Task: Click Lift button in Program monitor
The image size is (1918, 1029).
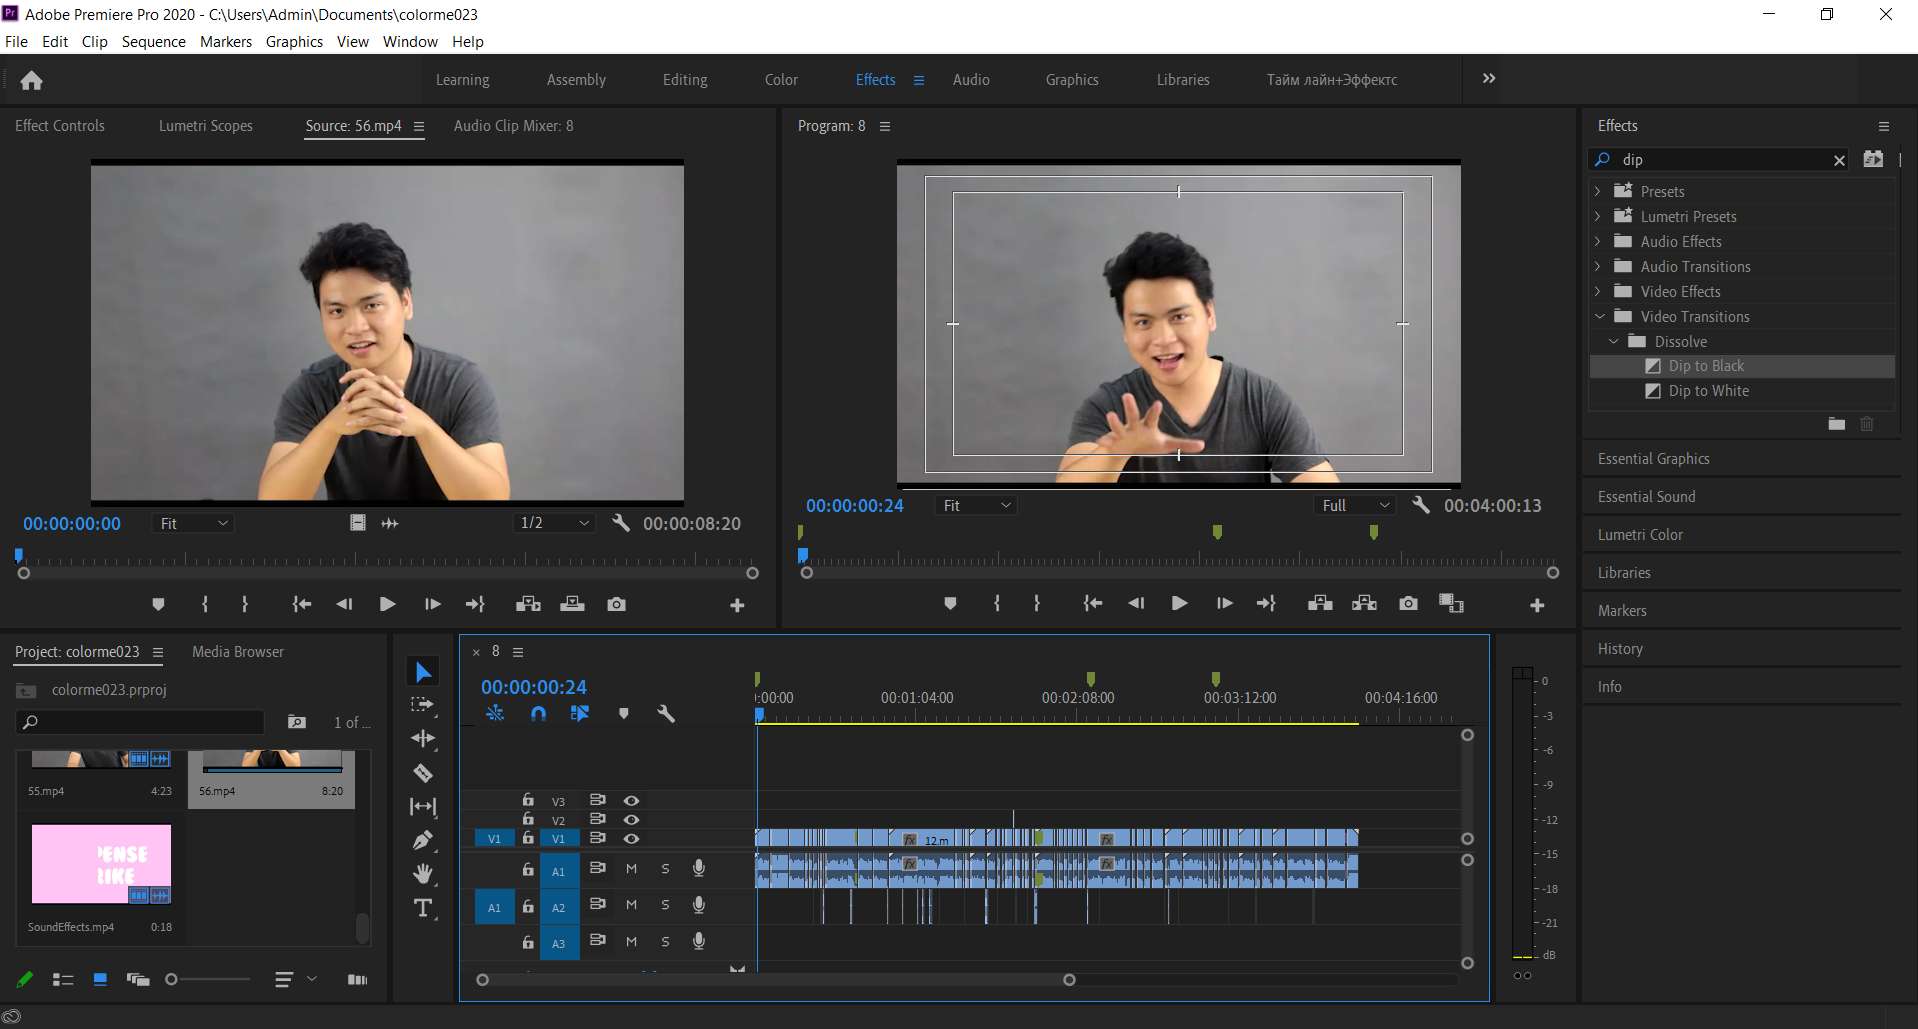Action: click(1320, 603)
